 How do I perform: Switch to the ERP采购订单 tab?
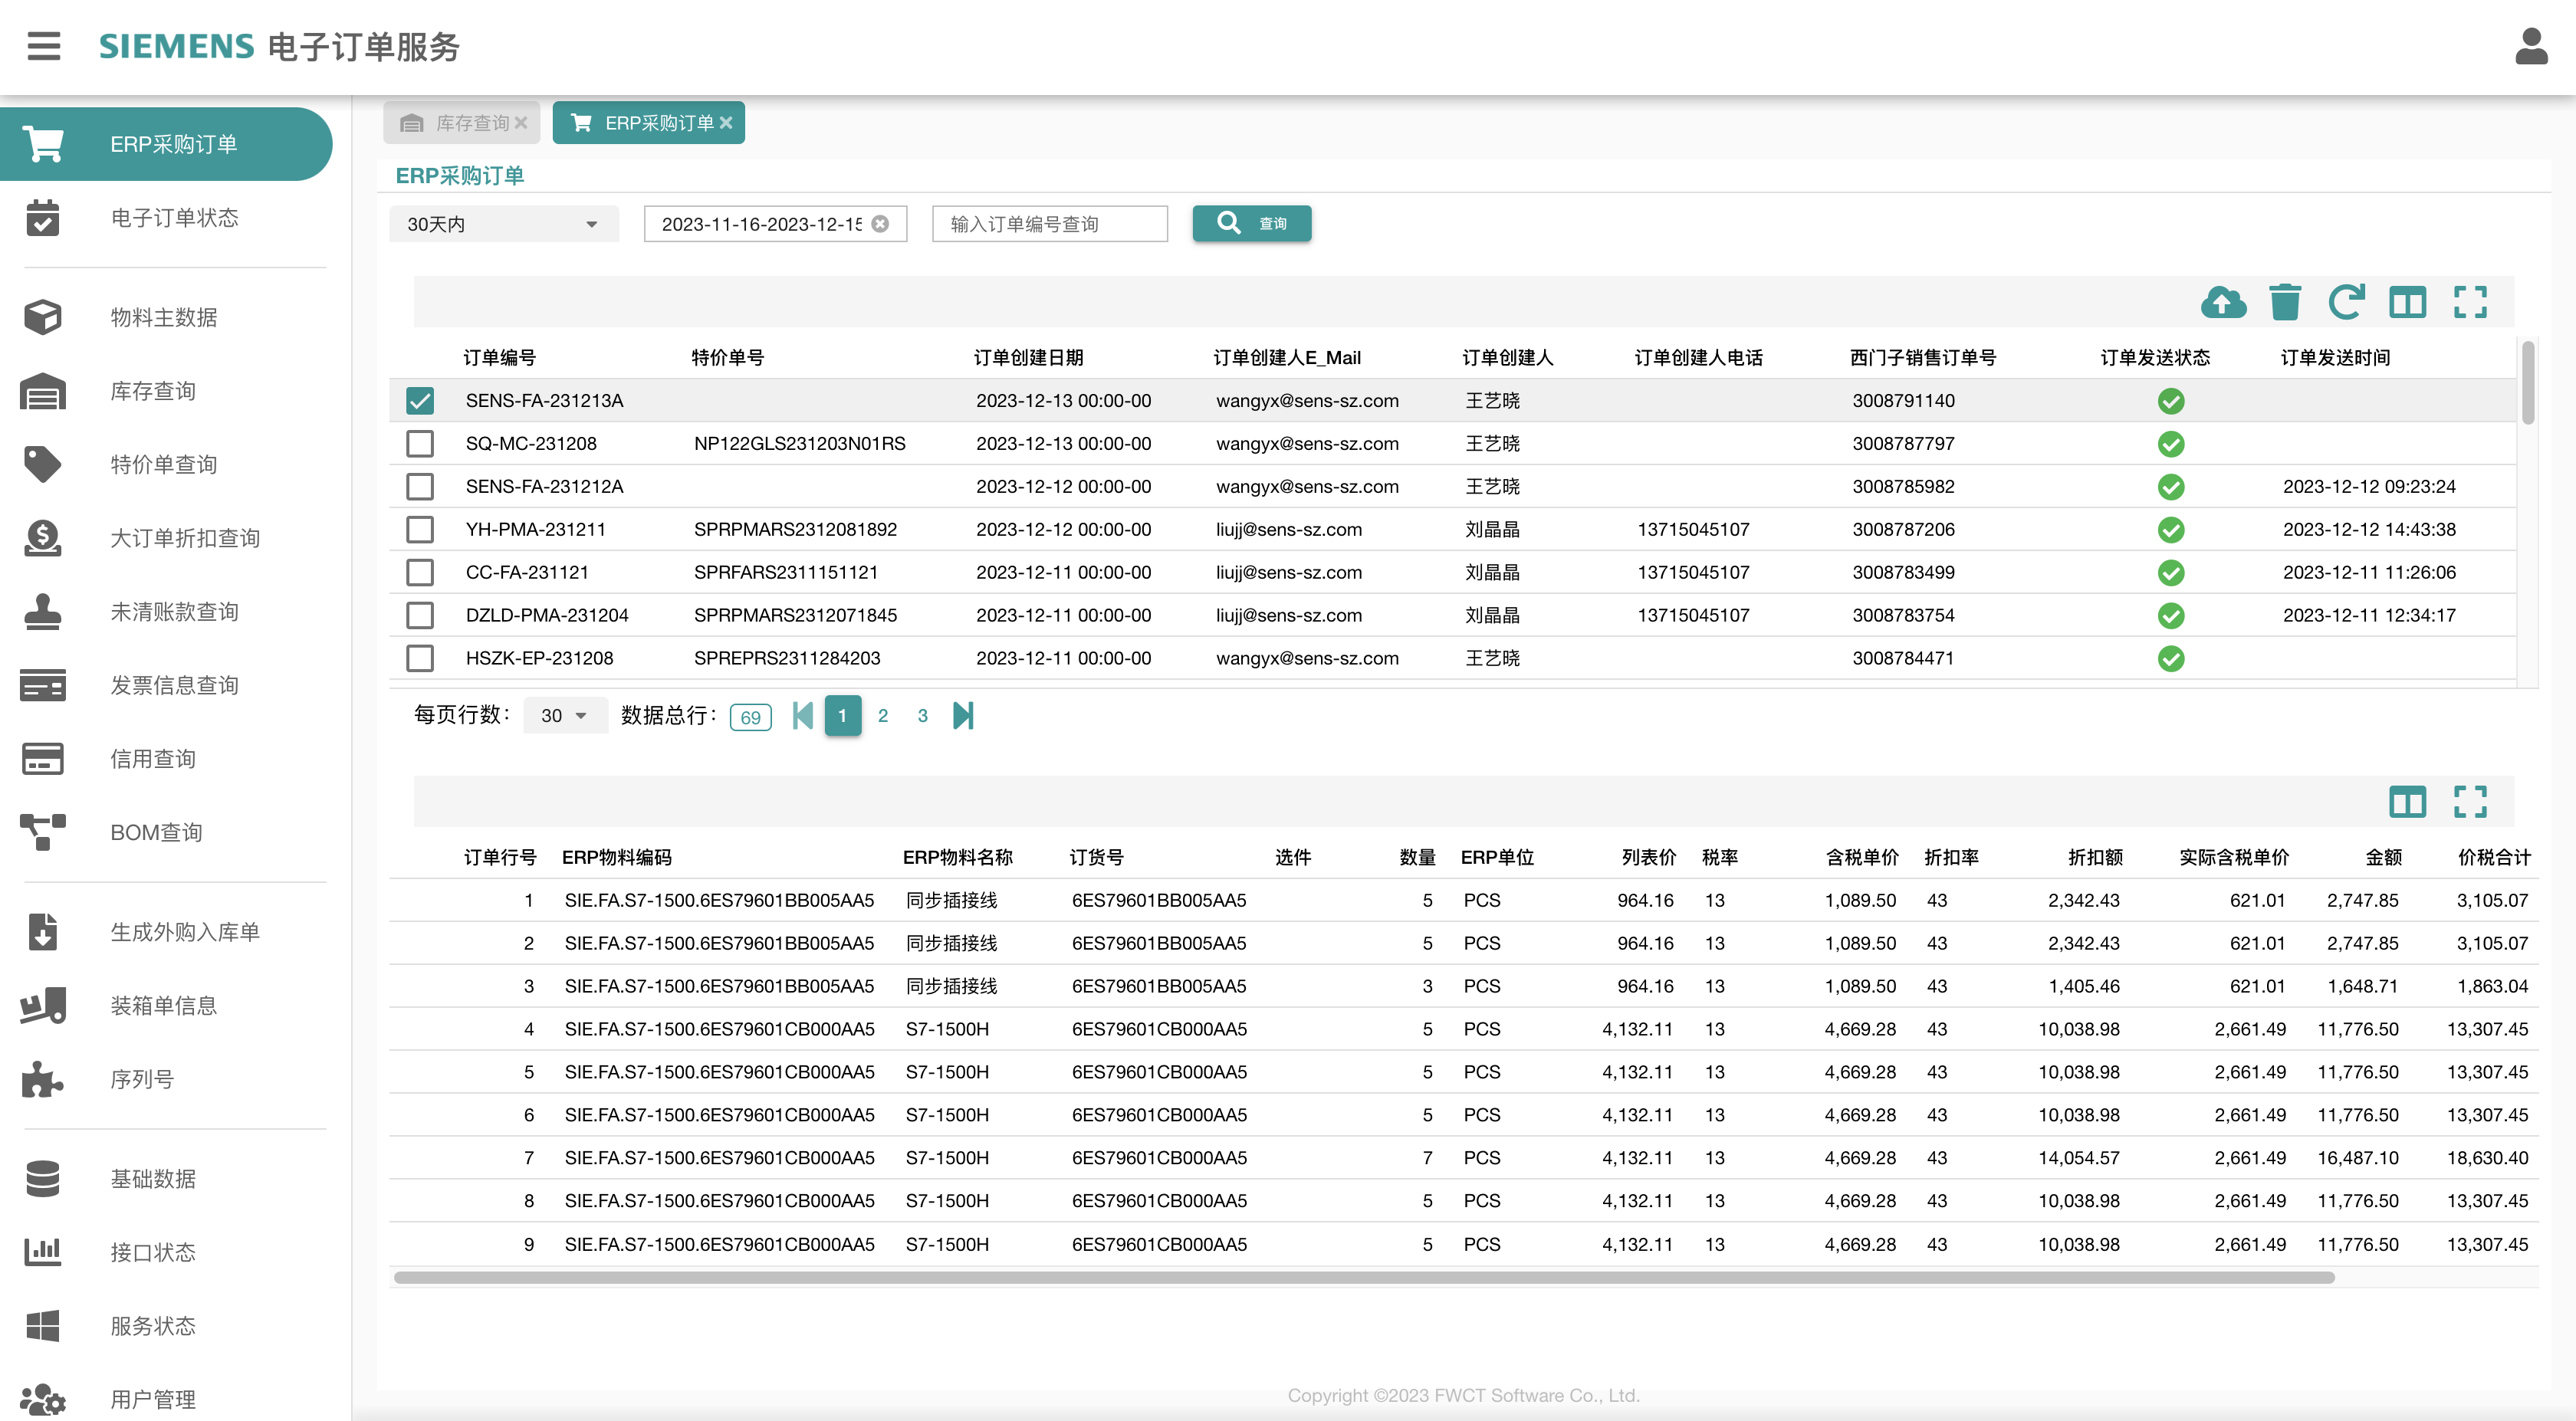pyautogui.click(x=649, y=123)
